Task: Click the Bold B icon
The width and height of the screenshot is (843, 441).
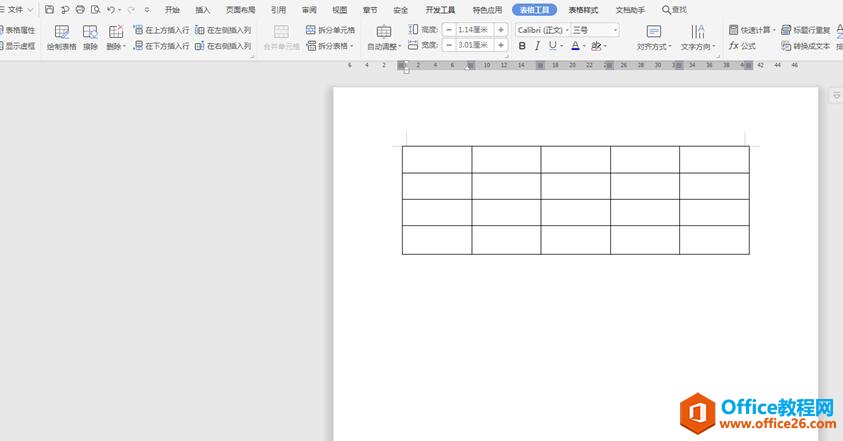Action: 522,46
